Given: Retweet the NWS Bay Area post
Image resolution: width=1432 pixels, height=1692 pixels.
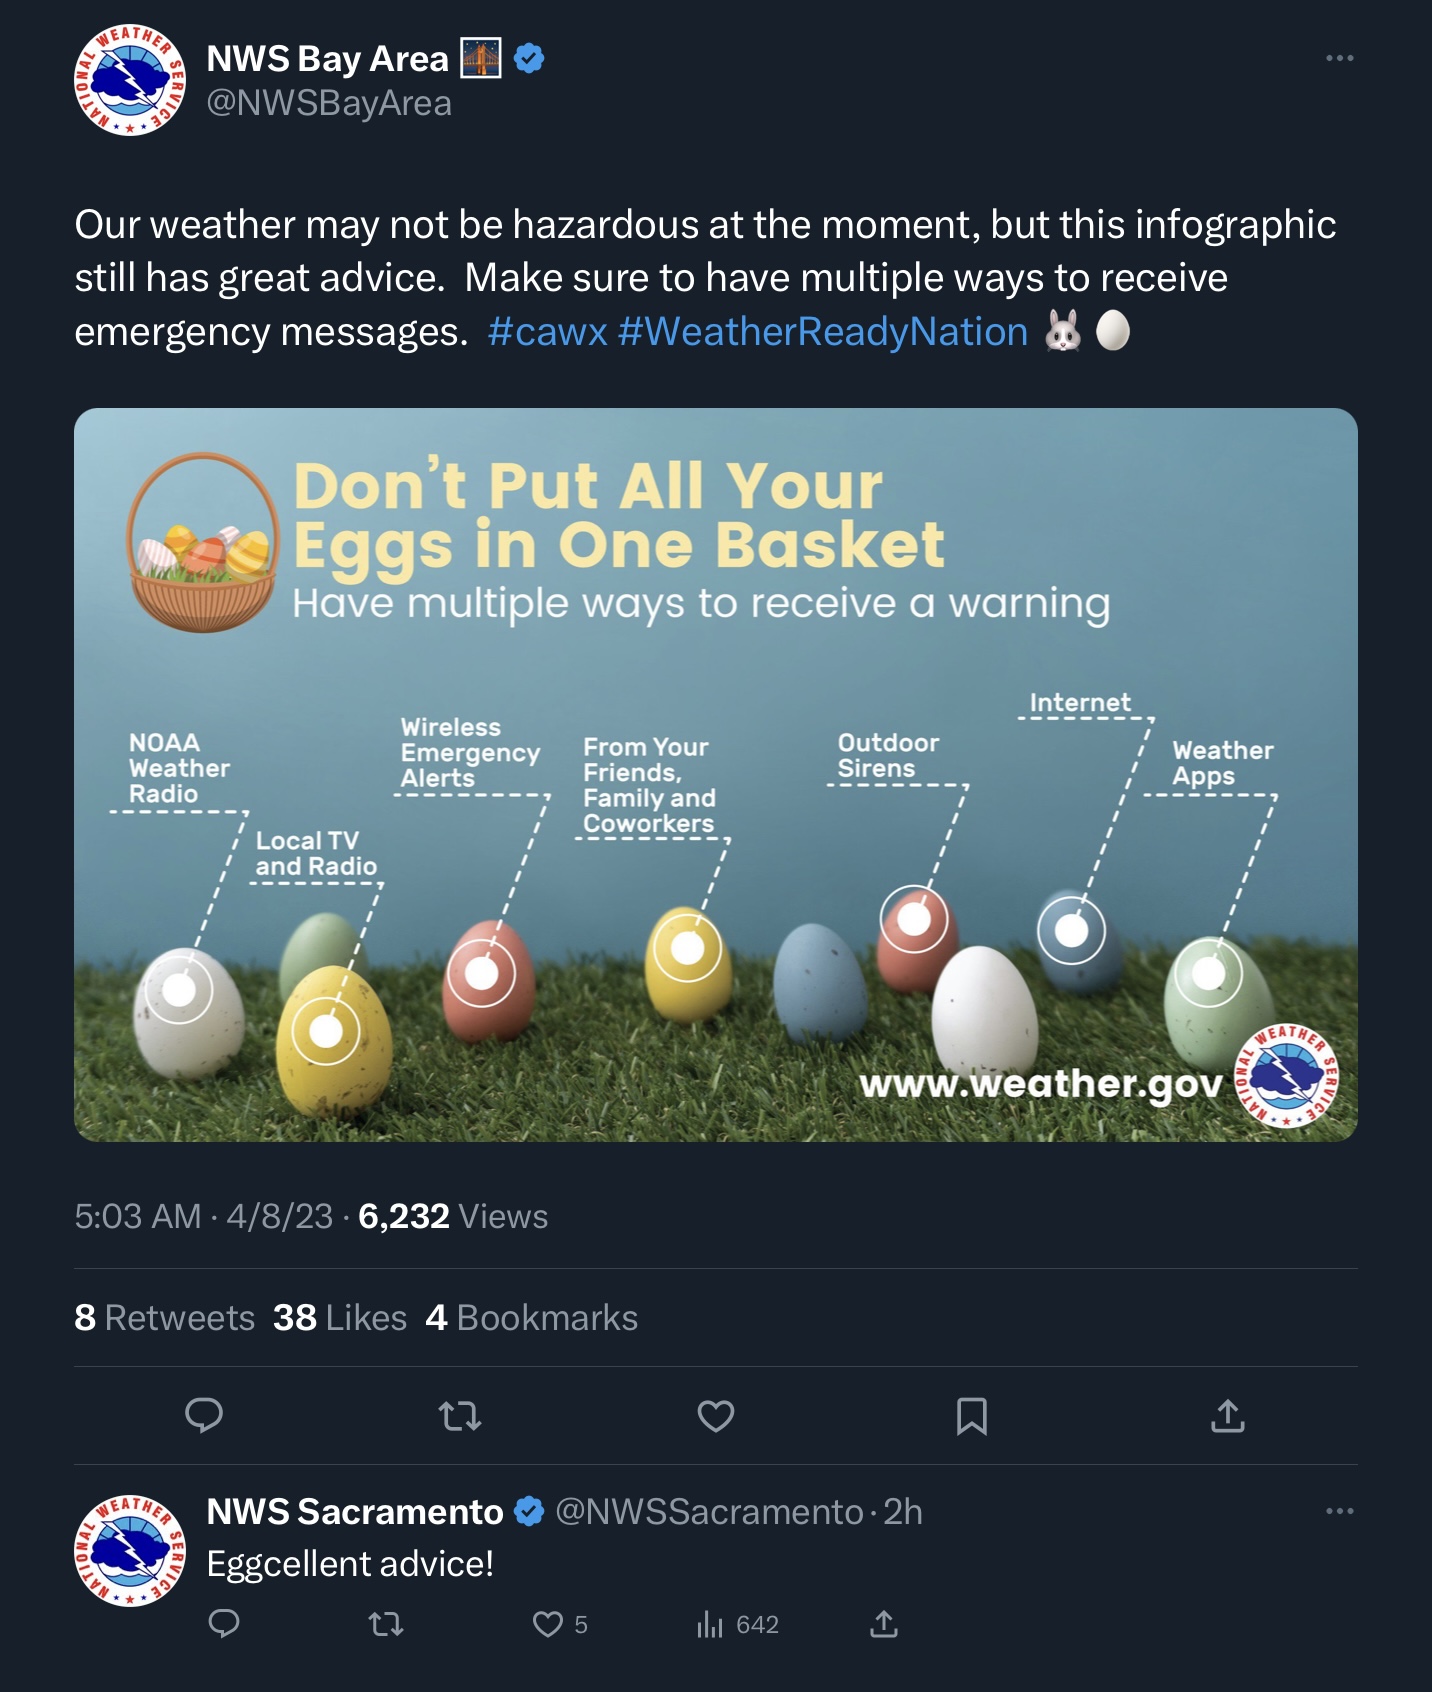Looking at the screenshot, I should [460, 1415].
